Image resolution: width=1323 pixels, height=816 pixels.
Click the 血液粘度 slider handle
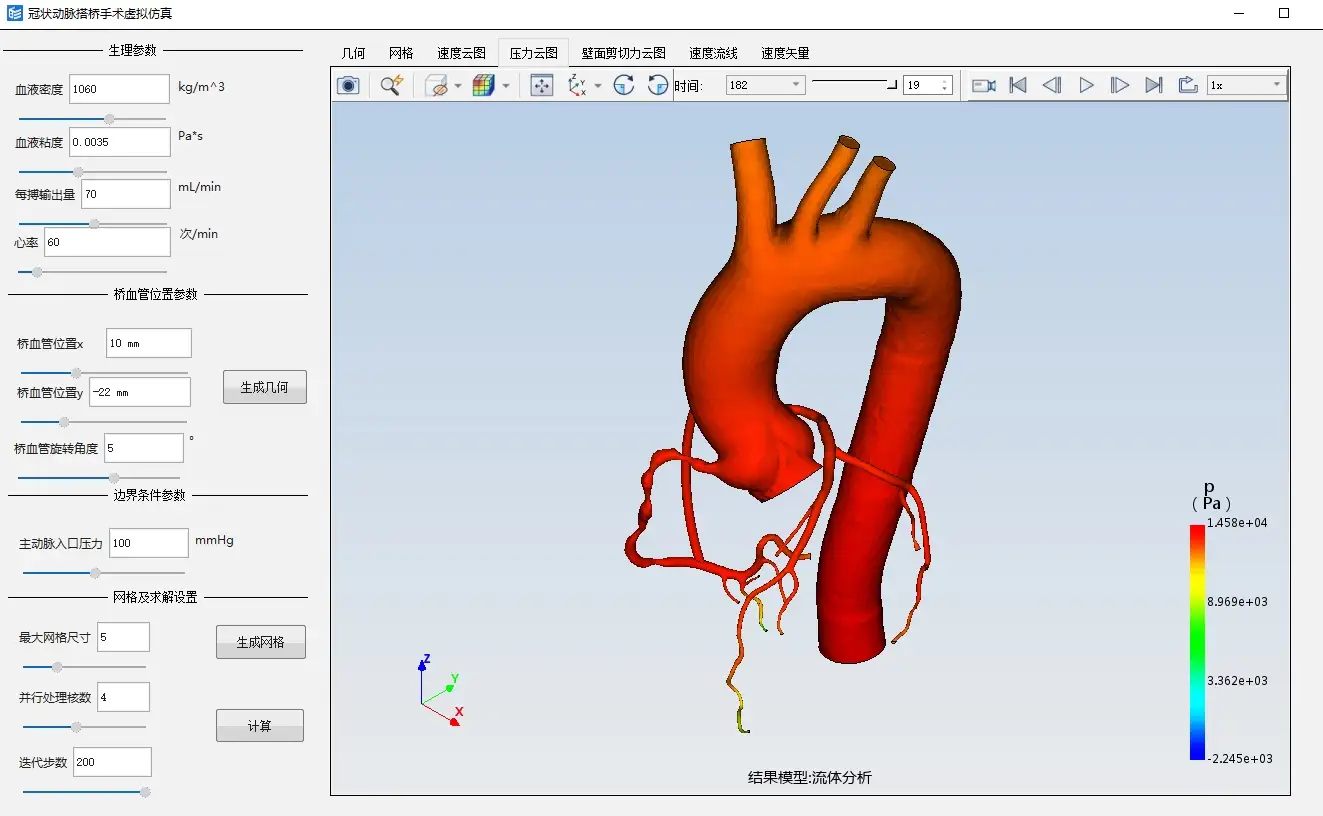[x=78, y=172]
